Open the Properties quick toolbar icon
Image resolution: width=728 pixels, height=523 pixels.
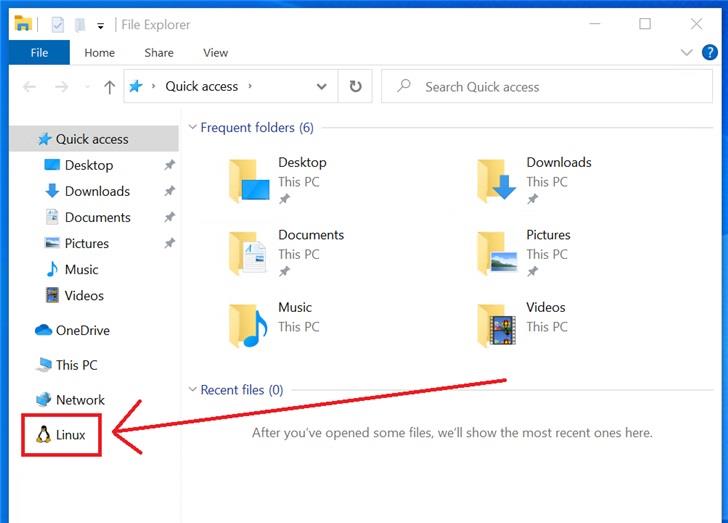tap(58, 25)
